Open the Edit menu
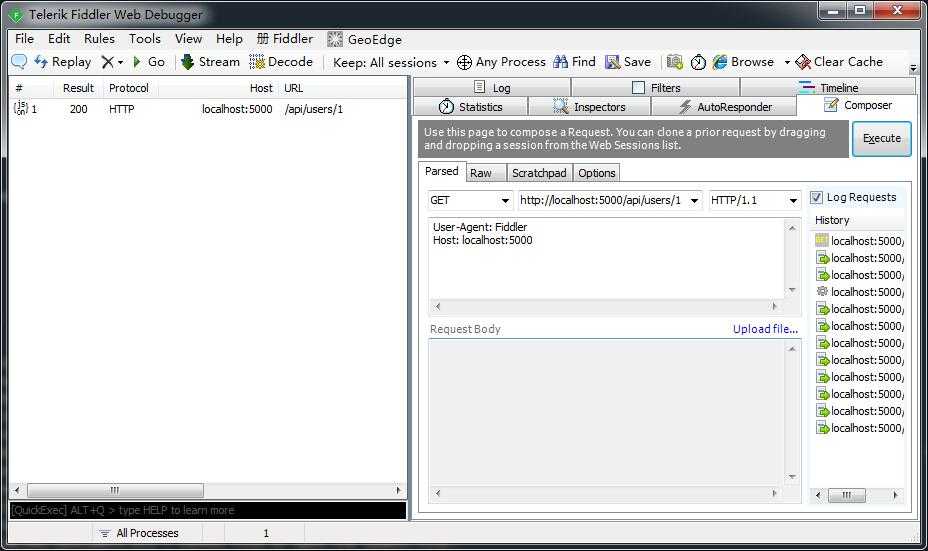 click(x=59, y=39)
